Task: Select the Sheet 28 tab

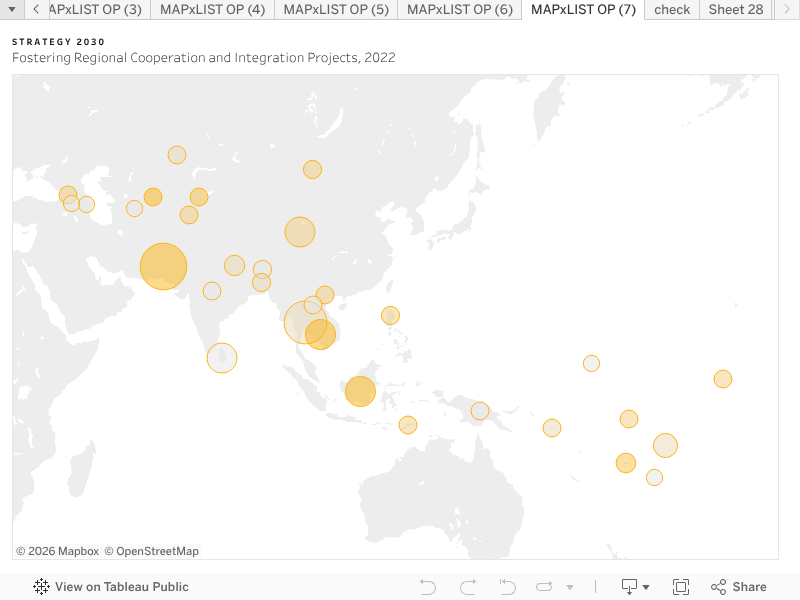Action: pyautogui.click(x=736, y=10)
